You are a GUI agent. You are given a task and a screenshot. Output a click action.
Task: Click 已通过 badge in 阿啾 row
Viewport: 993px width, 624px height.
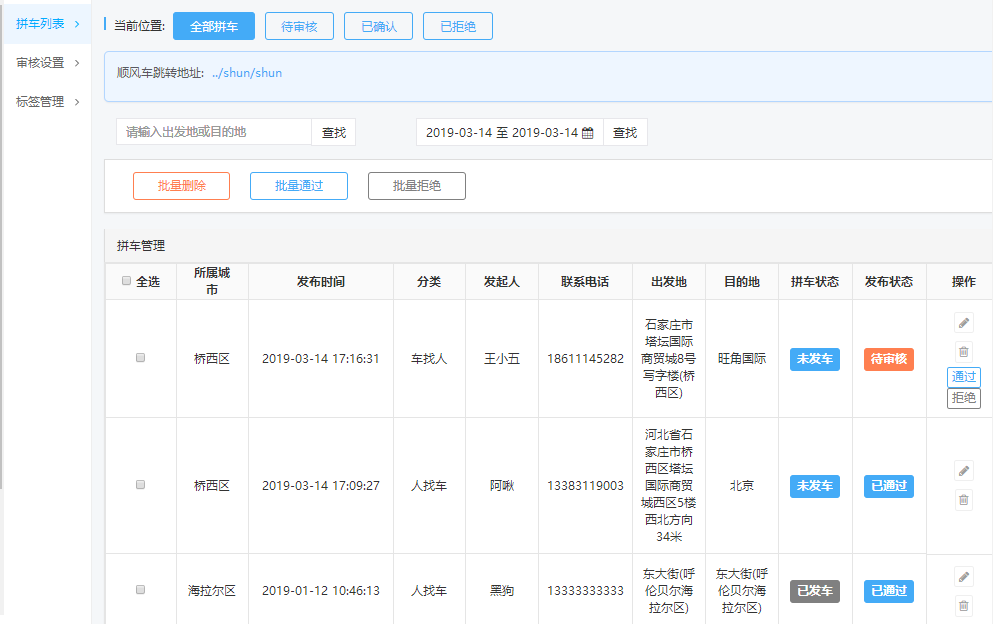coord(889,486)
